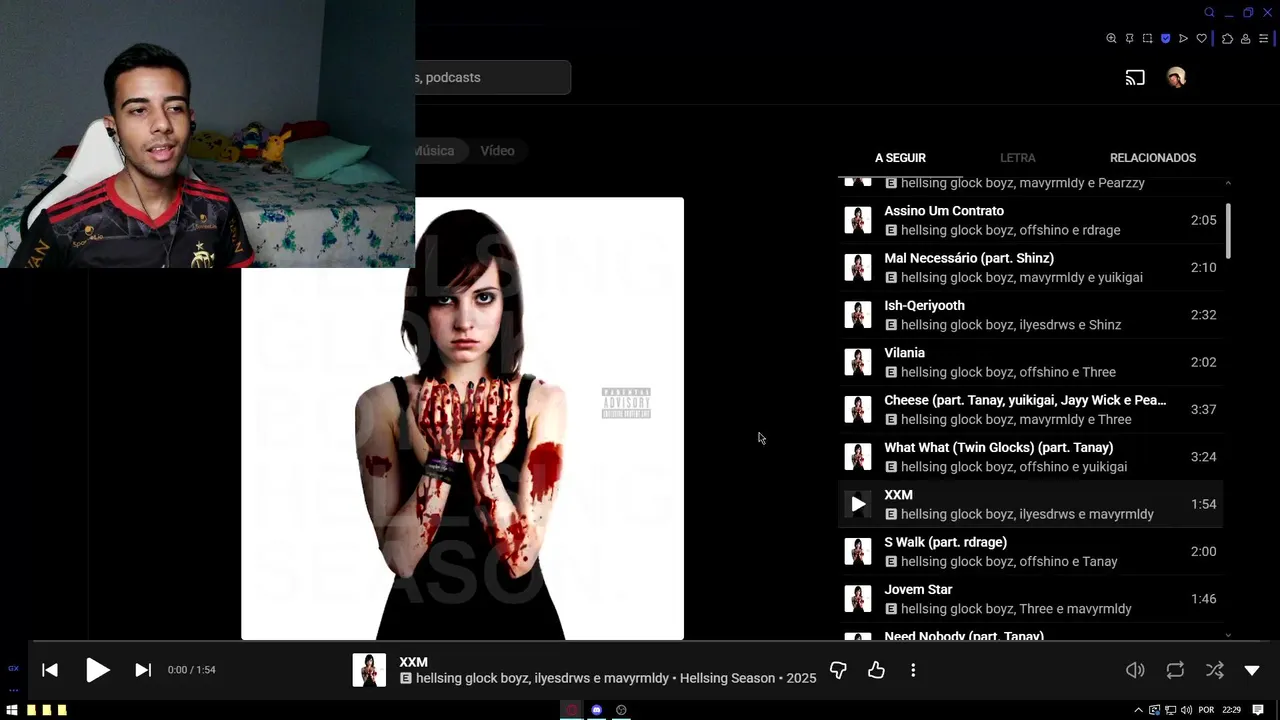
Task: Open the browser profile icon
Action: click(1245, 39)
